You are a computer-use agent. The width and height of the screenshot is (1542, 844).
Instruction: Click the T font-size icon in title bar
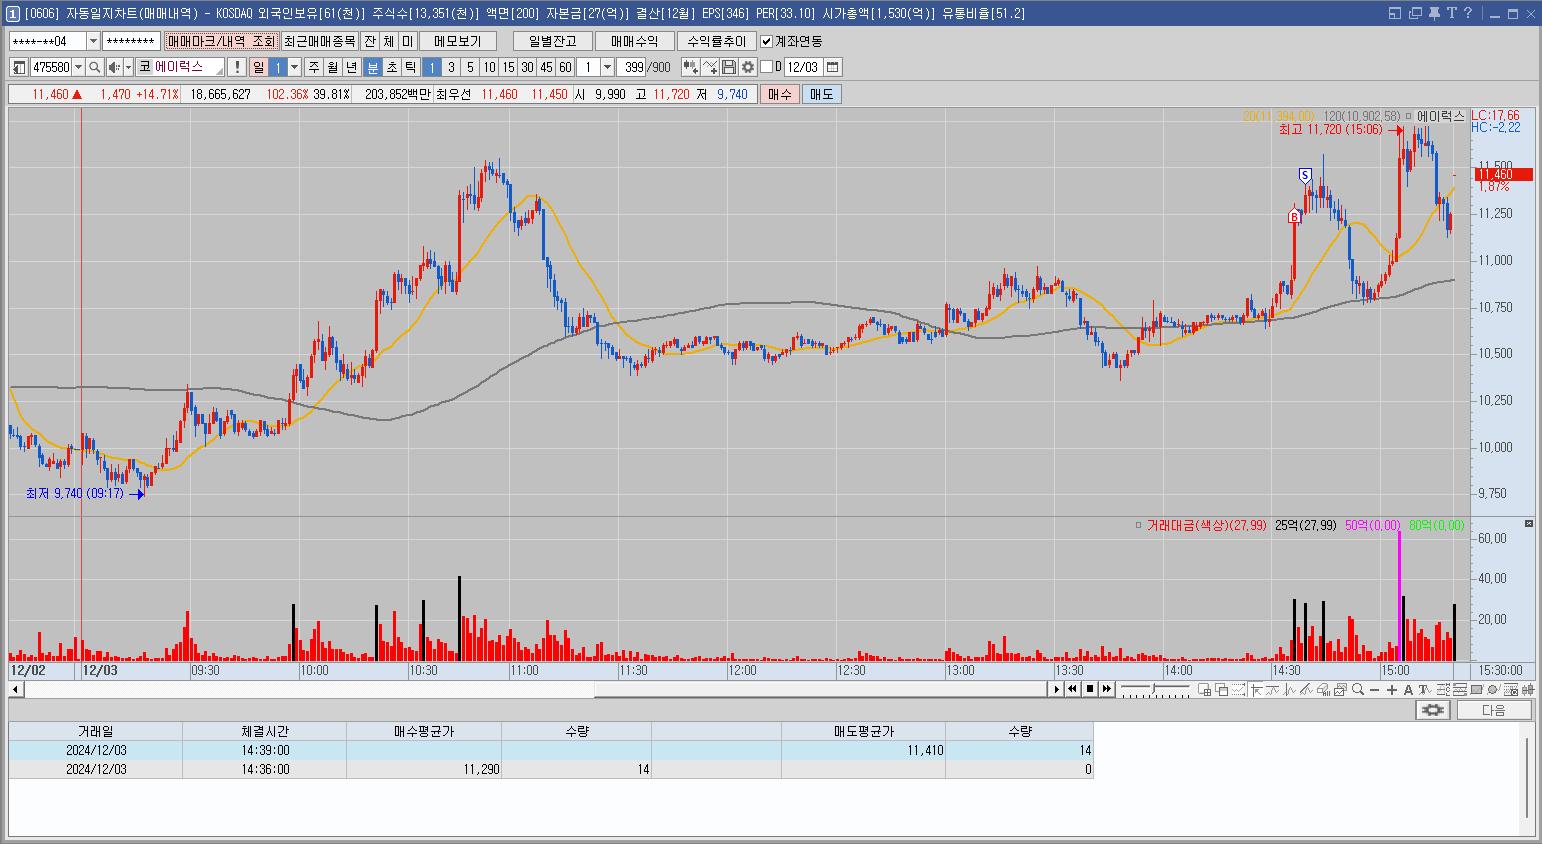1452,13
